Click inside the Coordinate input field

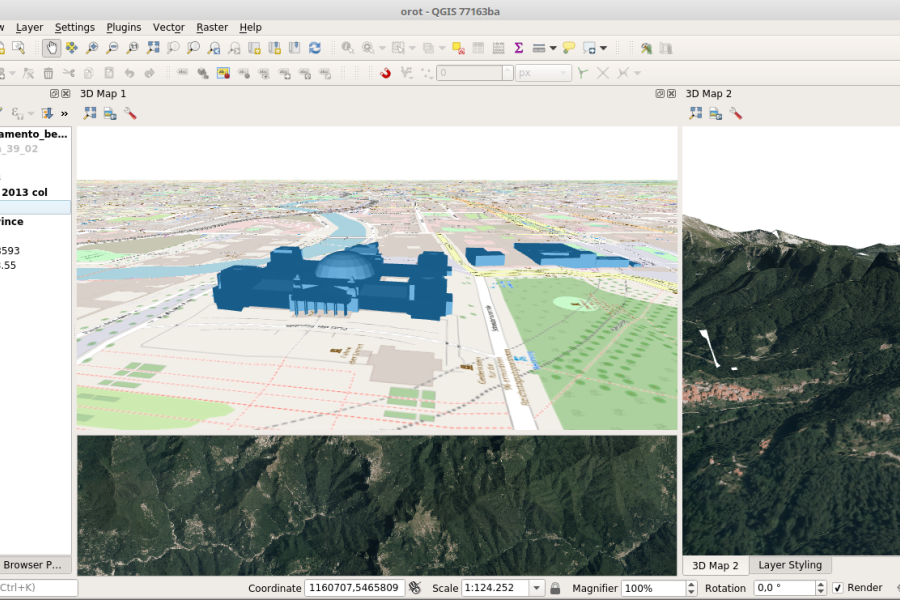[x=355, y=588]
